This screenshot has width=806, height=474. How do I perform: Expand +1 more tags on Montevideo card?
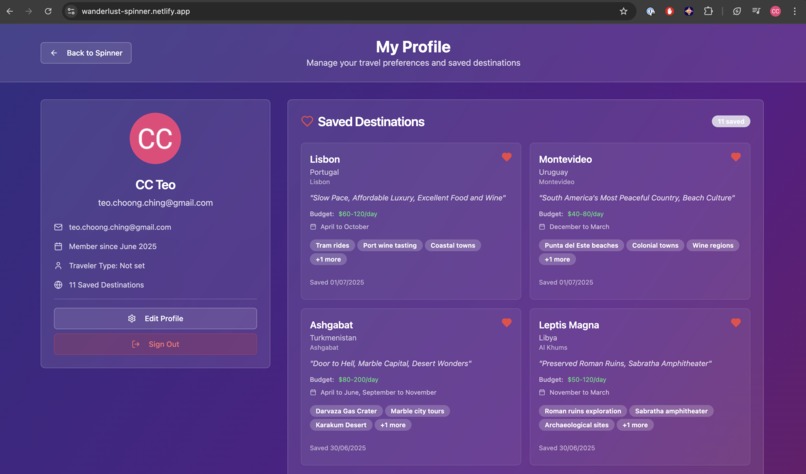click(x=557, y=259)
